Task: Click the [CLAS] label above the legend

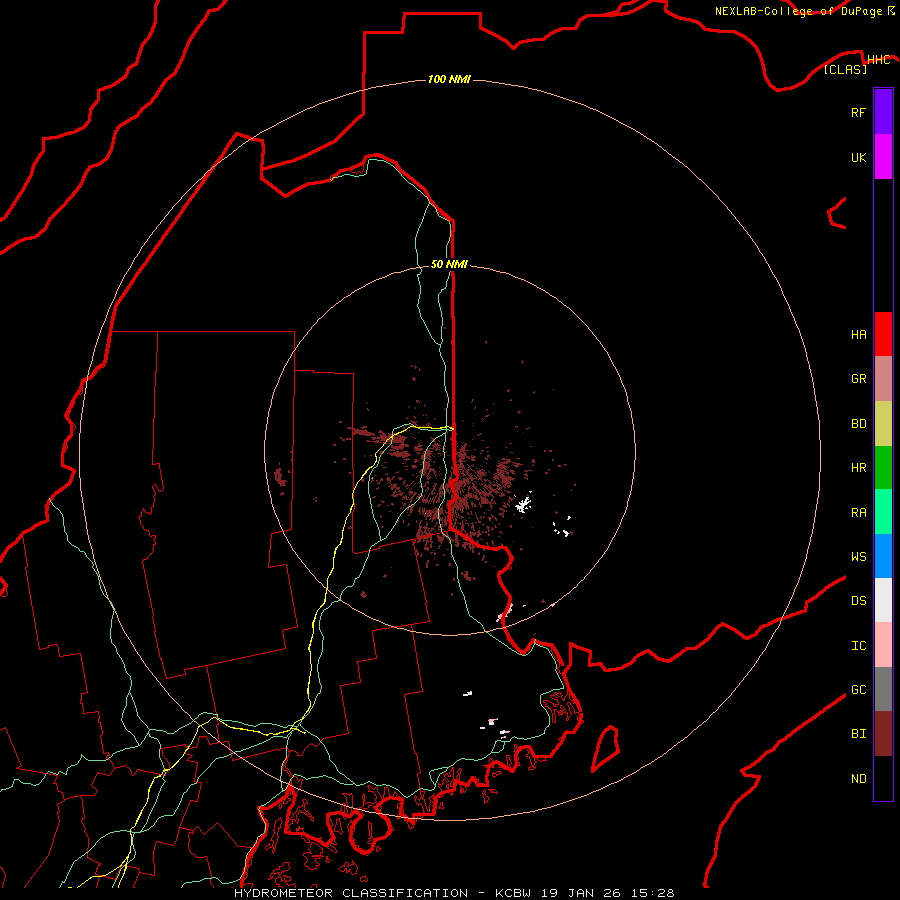Action: [x=845, y=69]
